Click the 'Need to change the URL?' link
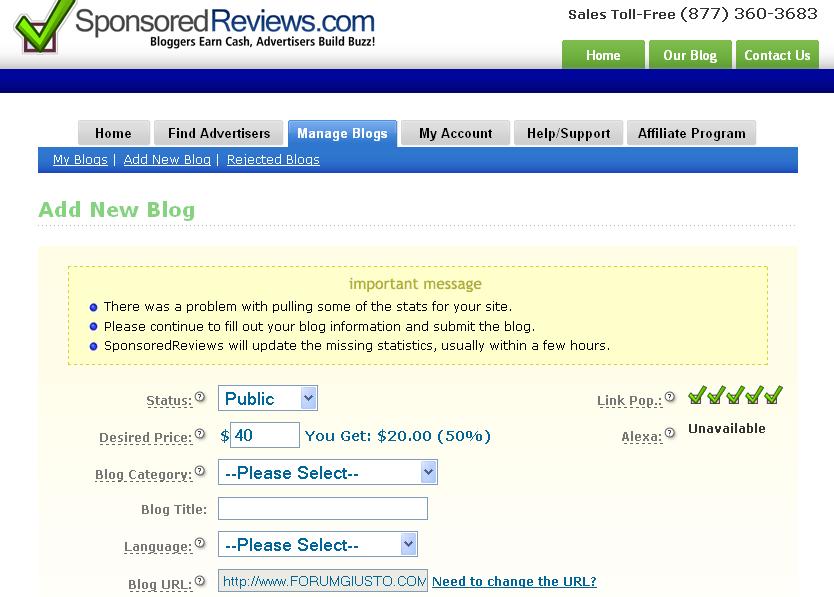 [514, 582]
